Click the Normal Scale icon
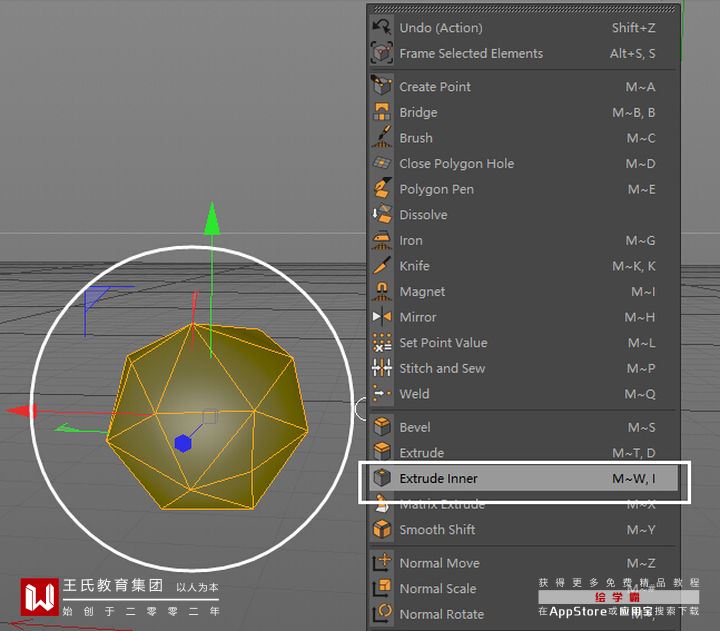This screenshot has width=720, height=631. coord(382,588)
